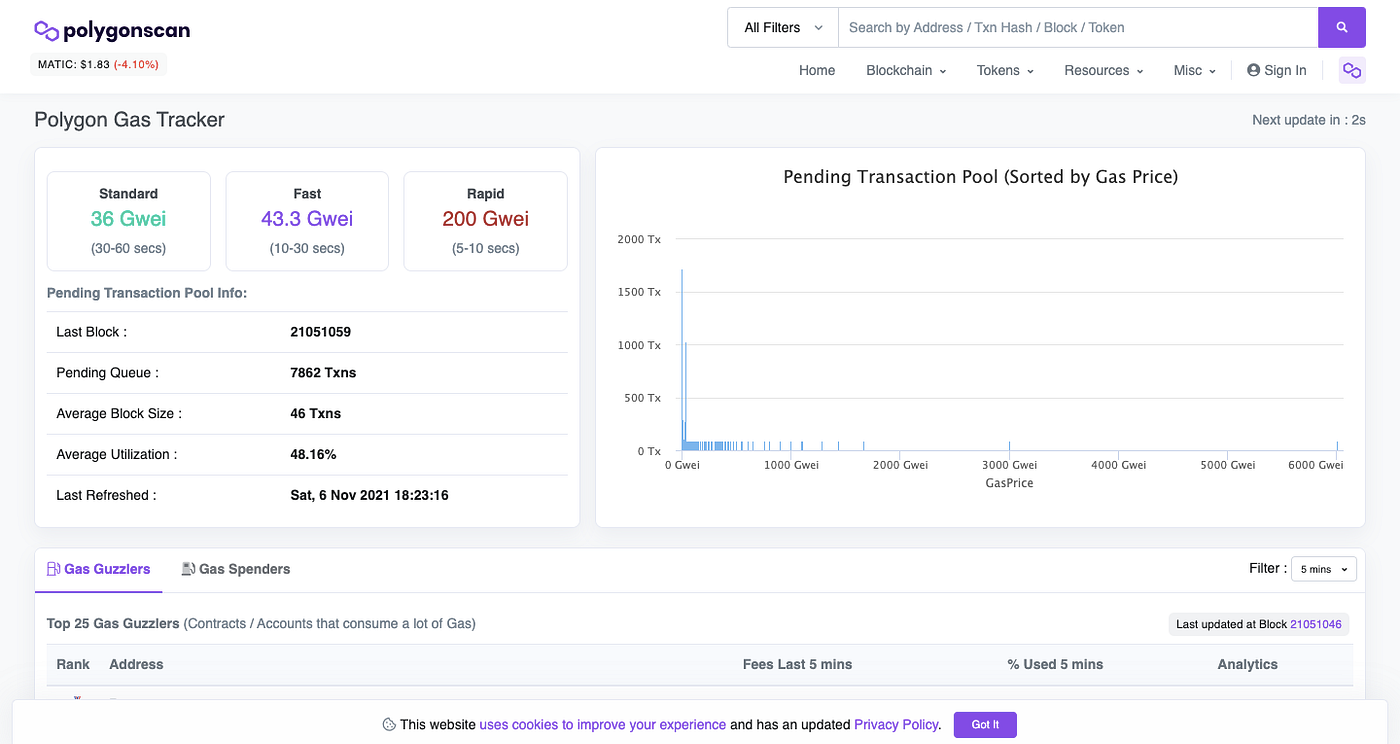Image resolution: width=1400 pixels, height=744 pixels.
Task: Click the % Used 5 mins header
Action: point(1055,664)
